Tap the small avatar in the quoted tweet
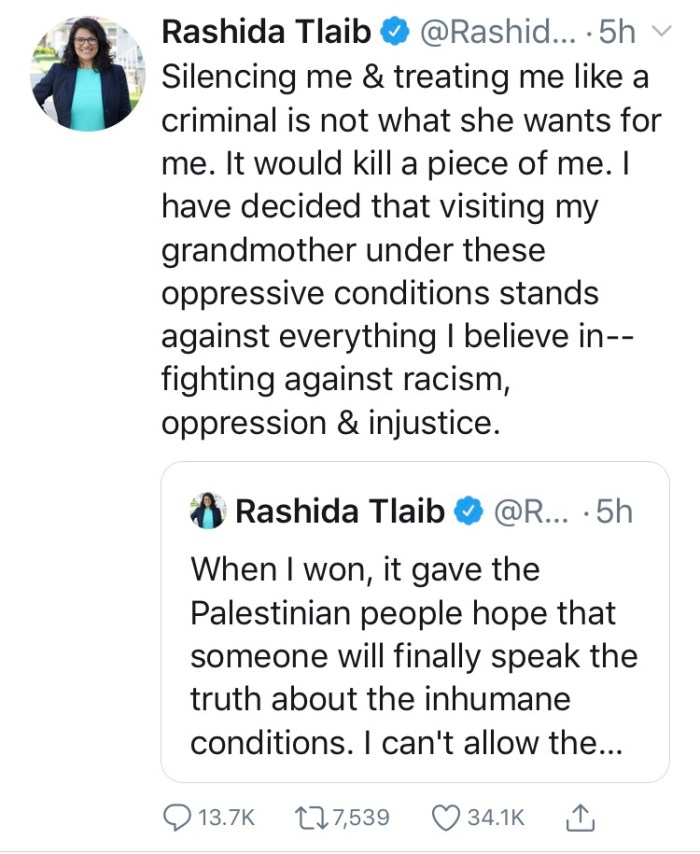 click(208, 512)
